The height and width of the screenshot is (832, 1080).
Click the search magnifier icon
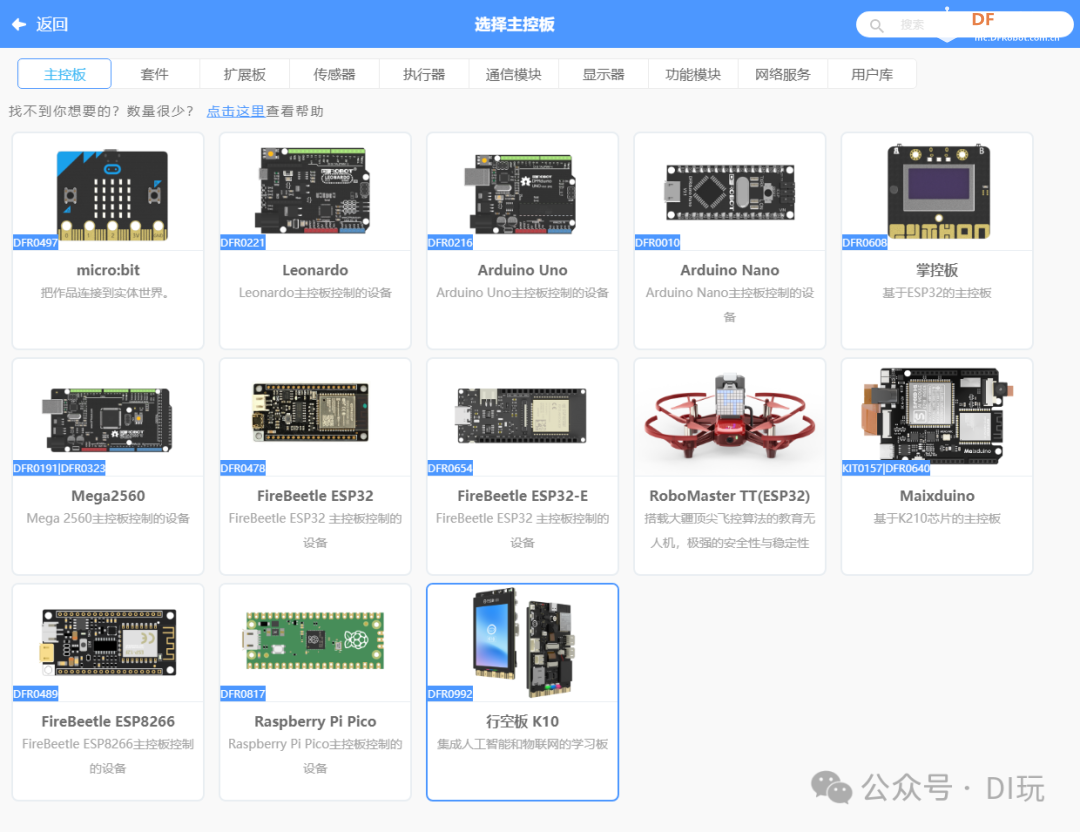point(876,25)
